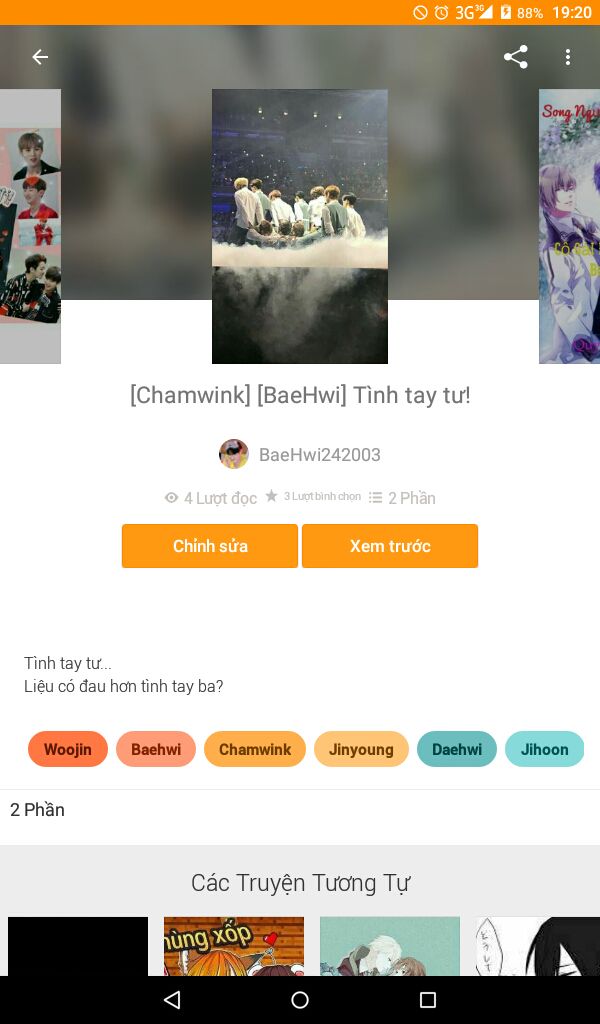Click the Xem trước button
The width and height of the screenshot is (600, 1024).
[x=390, y=546]
